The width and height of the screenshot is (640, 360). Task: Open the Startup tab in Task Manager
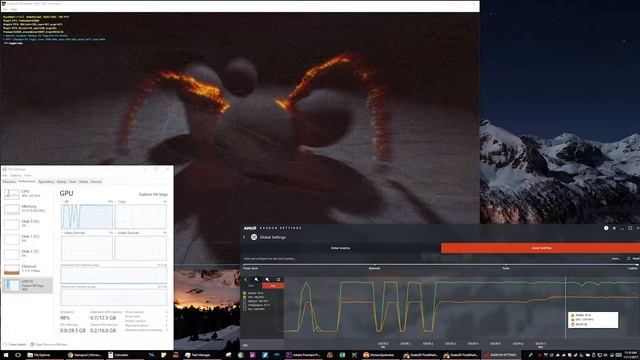point(62,182)
